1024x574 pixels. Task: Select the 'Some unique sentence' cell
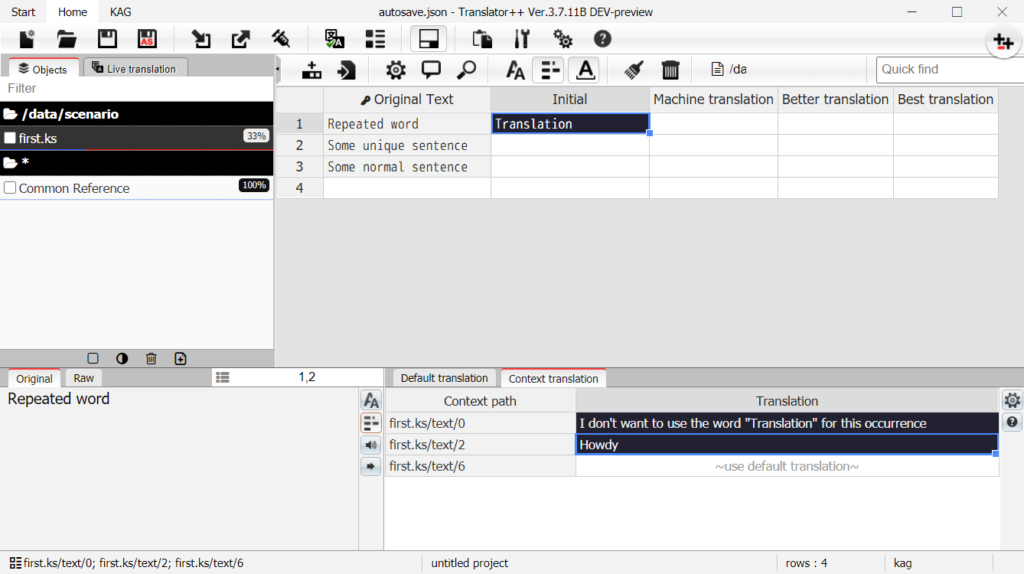407,146
